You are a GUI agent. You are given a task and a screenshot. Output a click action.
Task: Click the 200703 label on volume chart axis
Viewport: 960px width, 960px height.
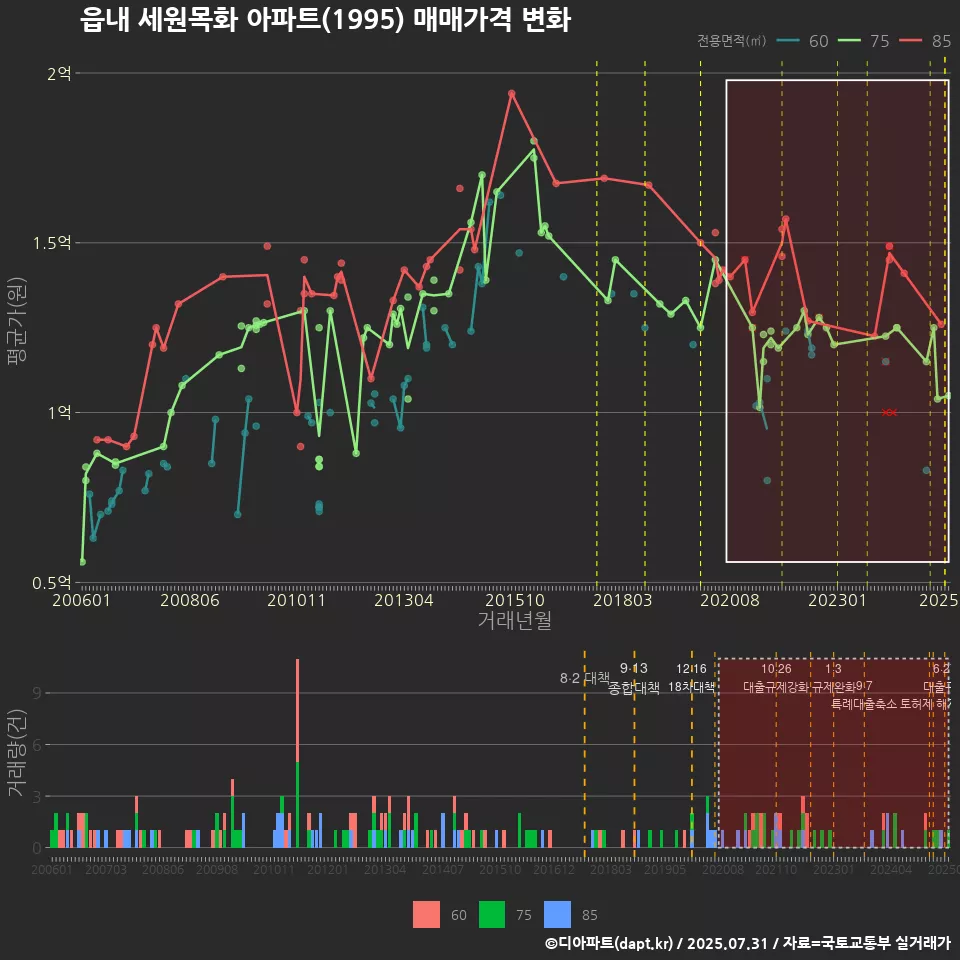click(x=106, y=869)
